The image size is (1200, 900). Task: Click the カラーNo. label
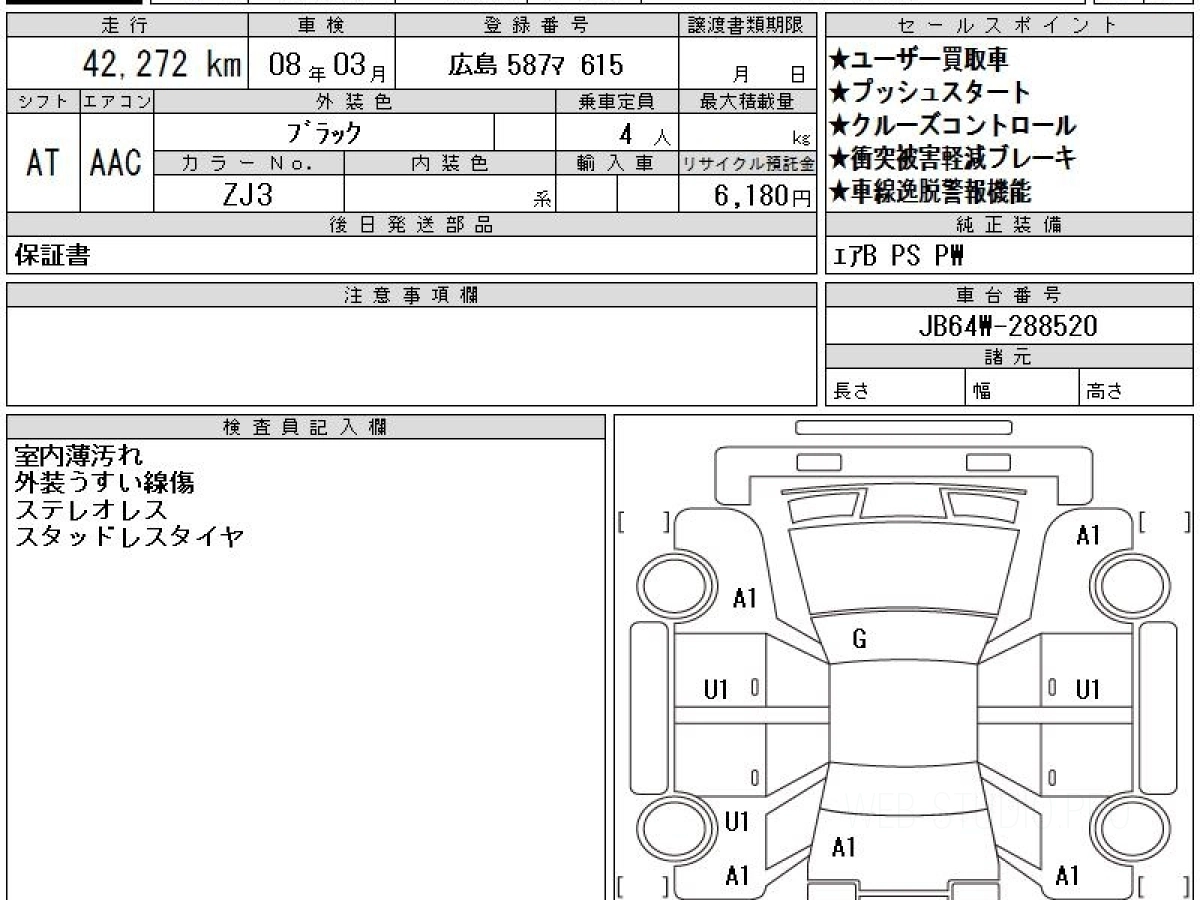pyautogui.click(x=249, y=163)
